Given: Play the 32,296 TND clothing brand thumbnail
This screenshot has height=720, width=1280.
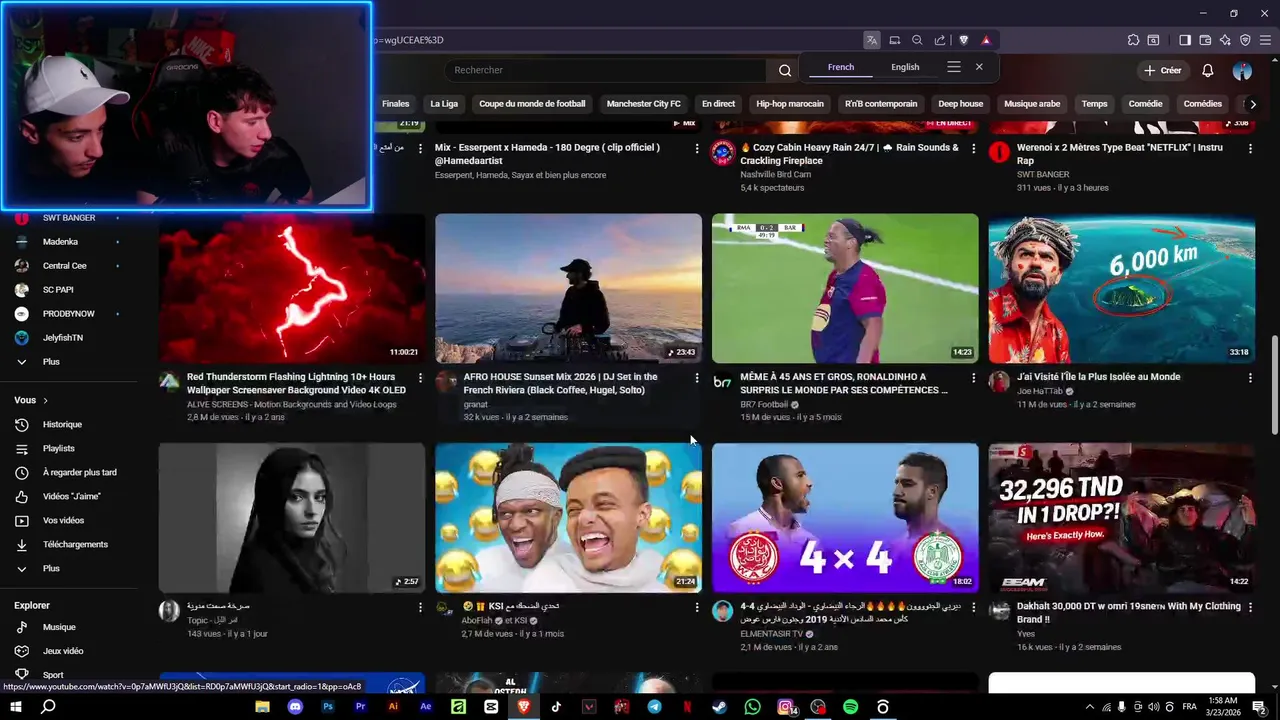Looking at the screenshot, I should click(x=1122, y=518).
